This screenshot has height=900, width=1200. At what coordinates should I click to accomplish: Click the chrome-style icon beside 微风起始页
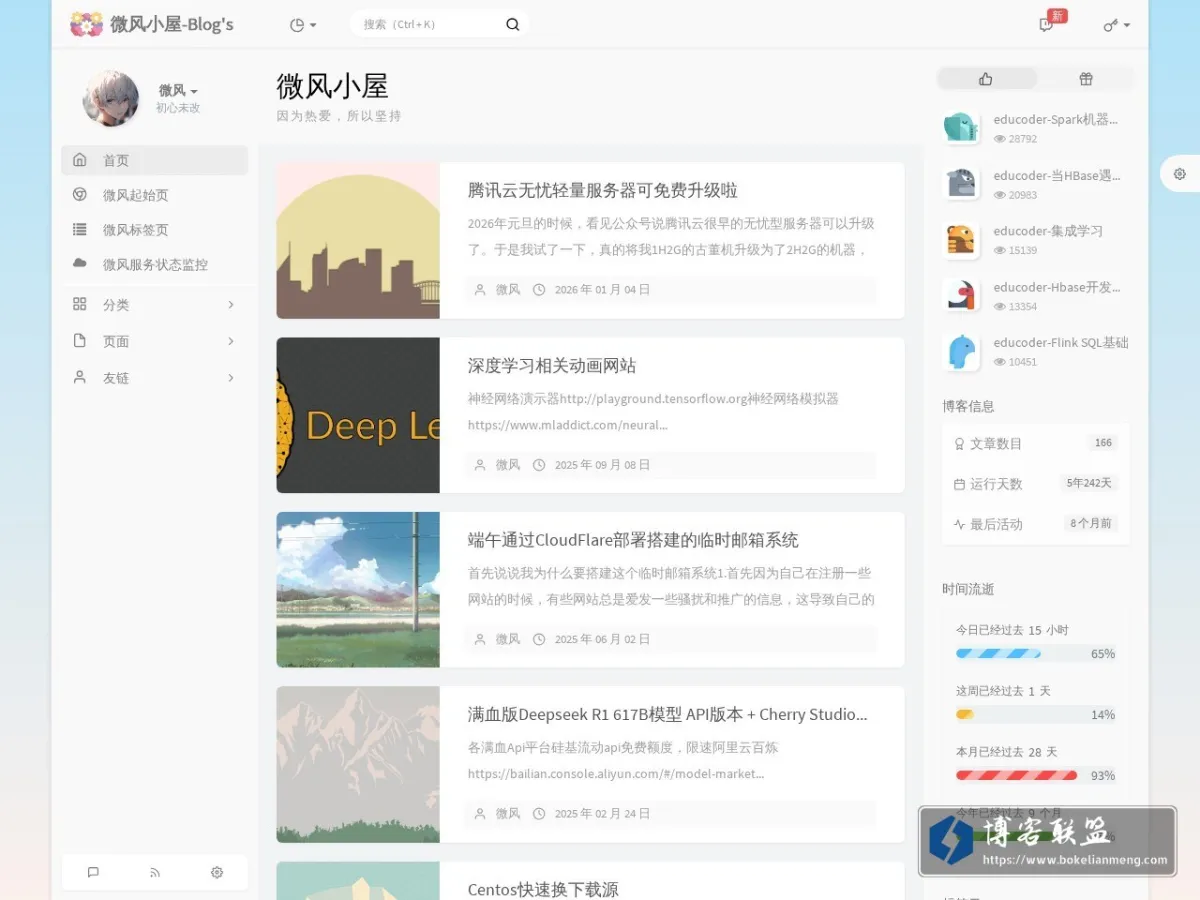click(x=80, y=195)
